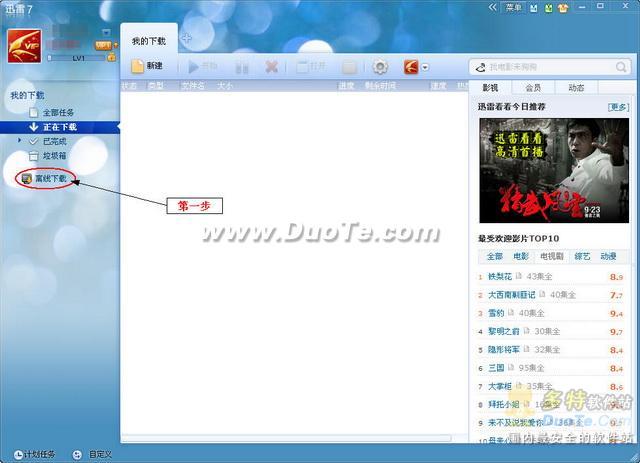Sort by the 文件名 column header
640x463 pixels.
(x=193, y=86)
